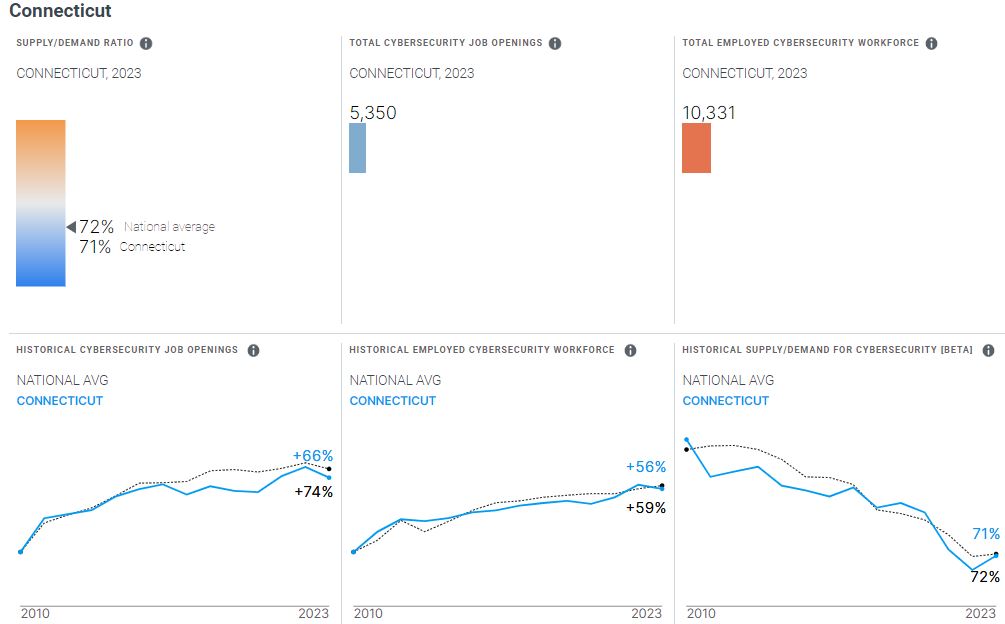1005x624 pixels.
Task: Click National Avg legend in the job openings chart
Action: [62, 380]
